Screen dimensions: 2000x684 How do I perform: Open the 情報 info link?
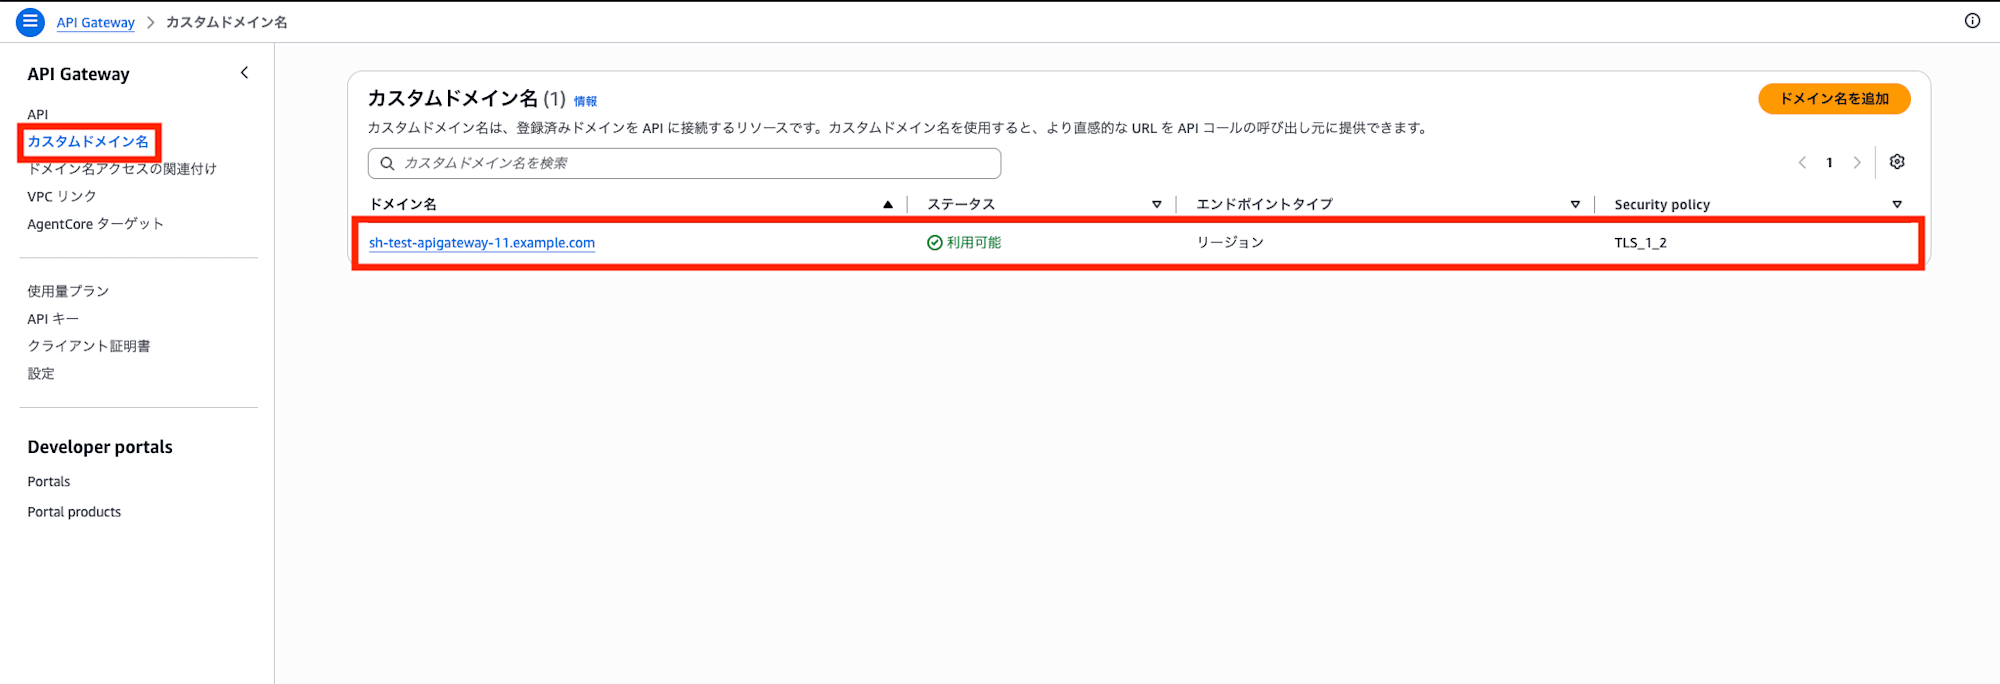[x=585, y=101]
